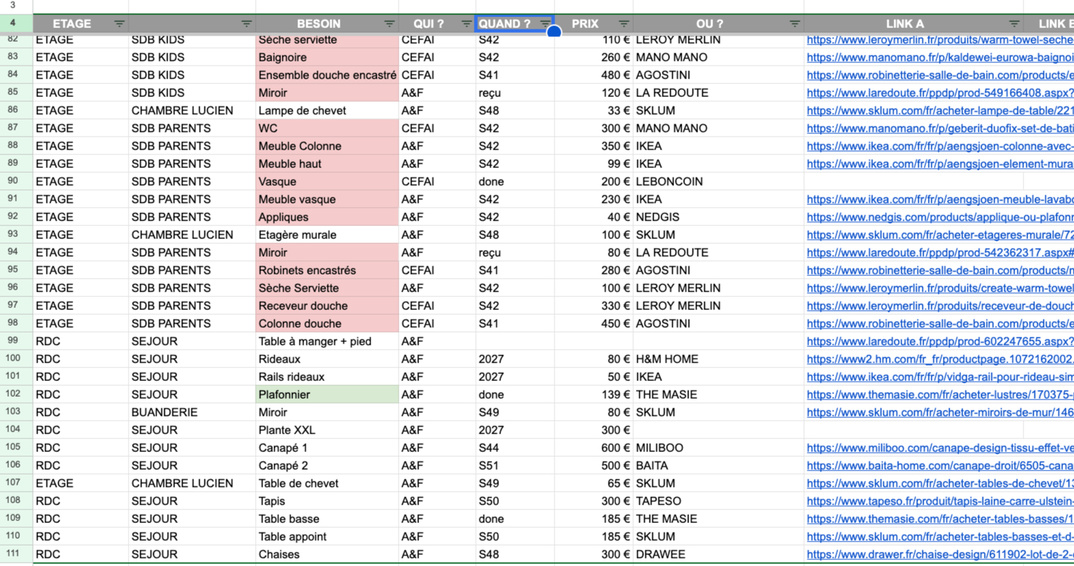Select the Robinets encastrés cell
This screenshot has height=566, width=1074.
(x=327, y=271)
